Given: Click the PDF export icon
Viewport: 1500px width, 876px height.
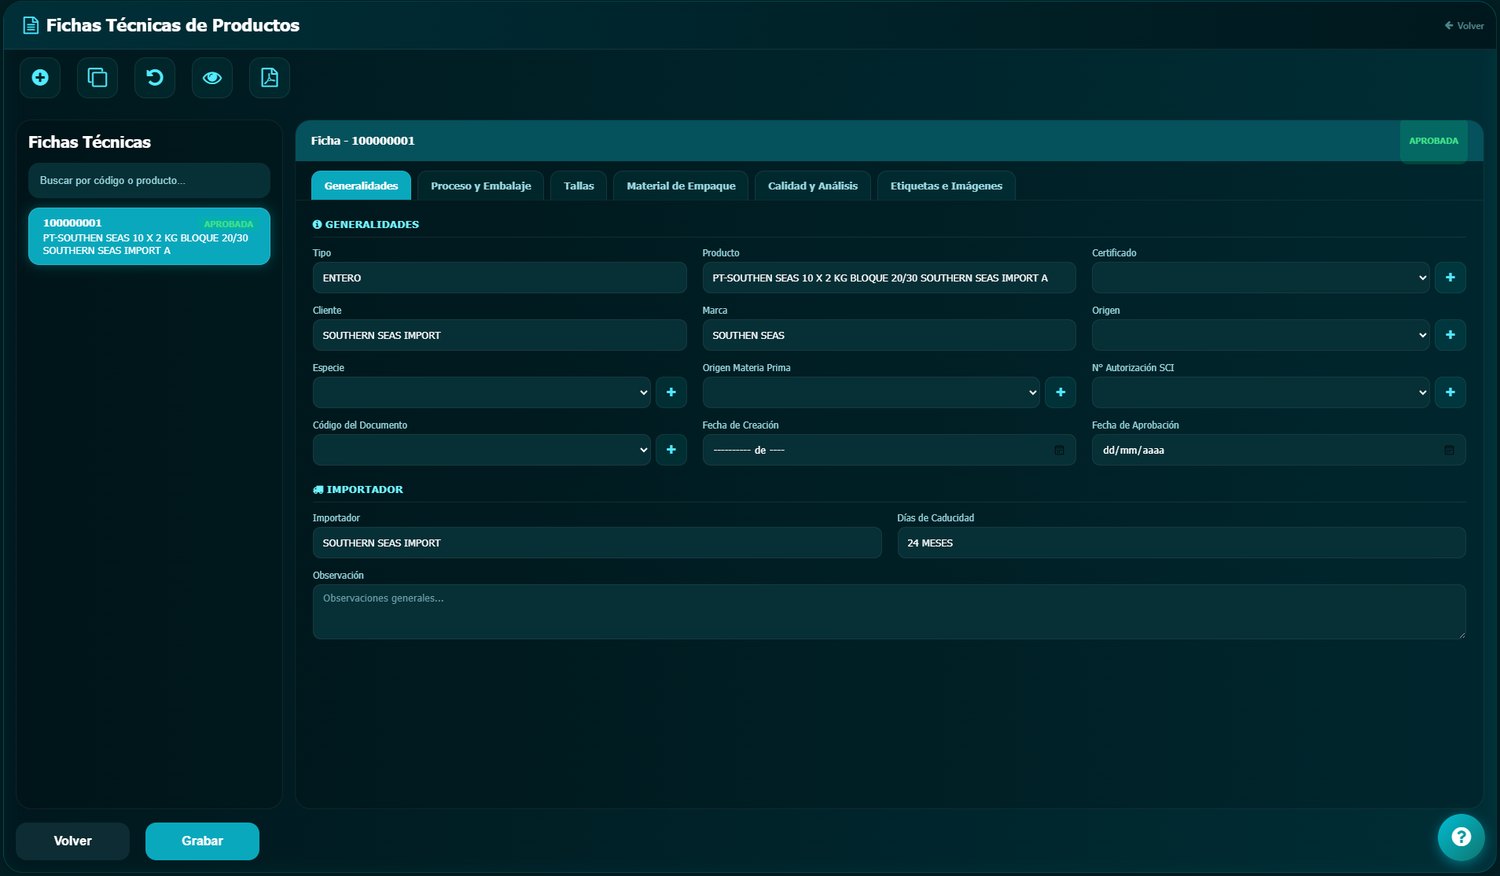Looking at the screenshot, I should pos(269,77).
